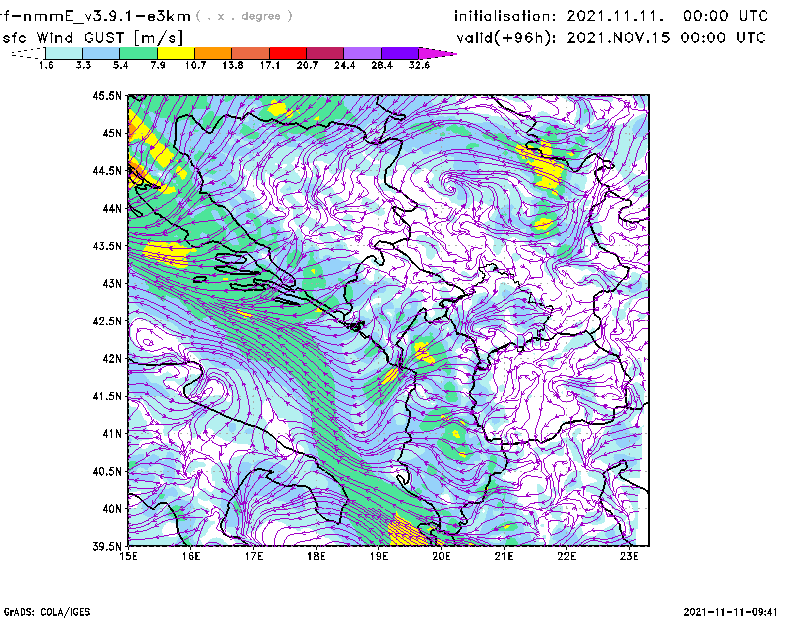Click the legend value 17.1

[270, 65]
